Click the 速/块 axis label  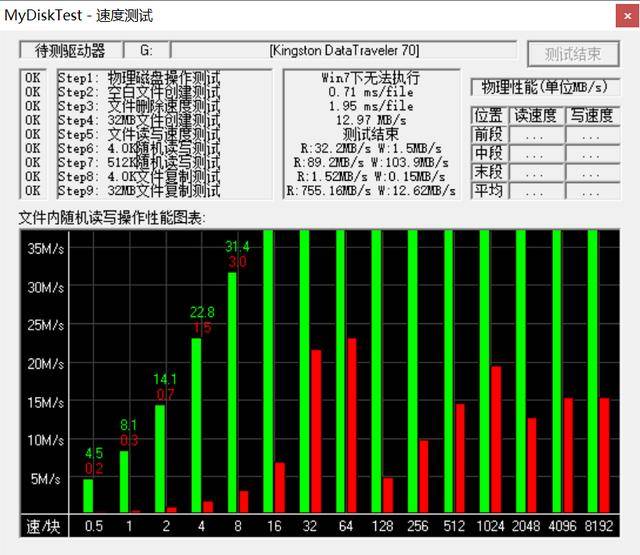44,526
